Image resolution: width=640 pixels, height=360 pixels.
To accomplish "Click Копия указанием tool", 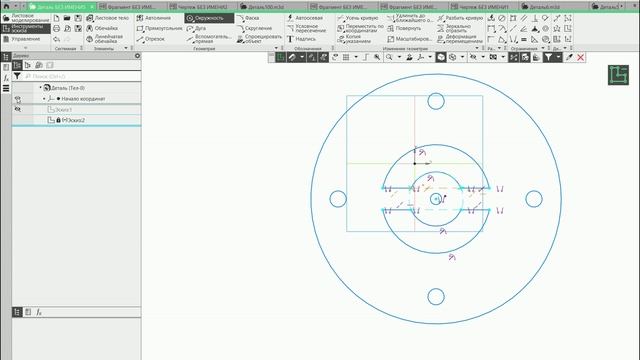I will point(354,39).
